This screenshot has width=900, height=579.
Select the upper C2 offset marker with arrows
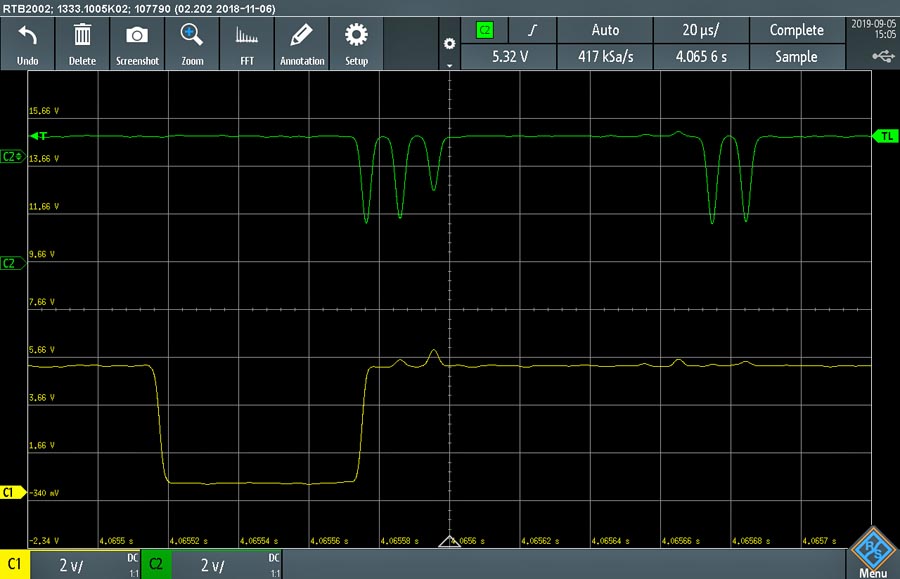tap(13, 157)
